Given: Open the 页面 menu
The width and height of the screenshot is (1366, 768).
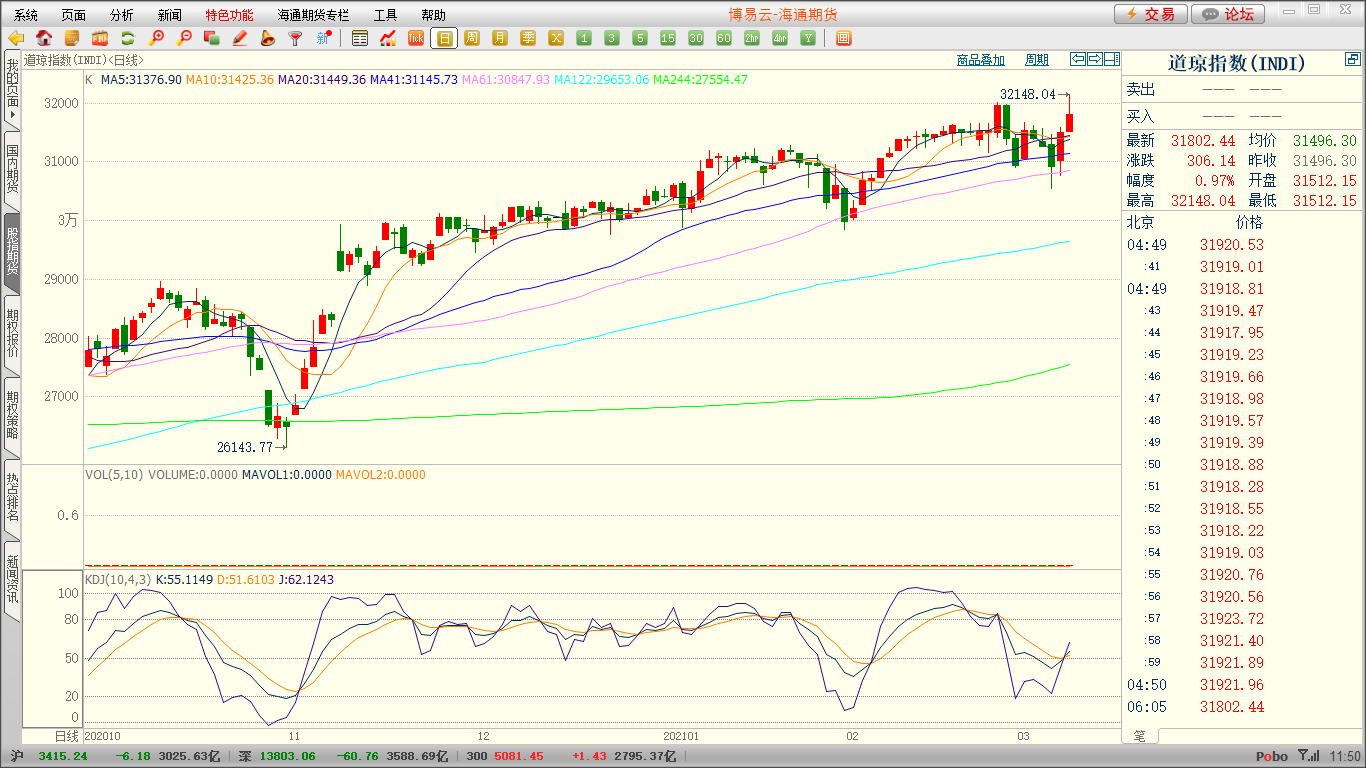Looking at the screenshot, I should (74, 15).
